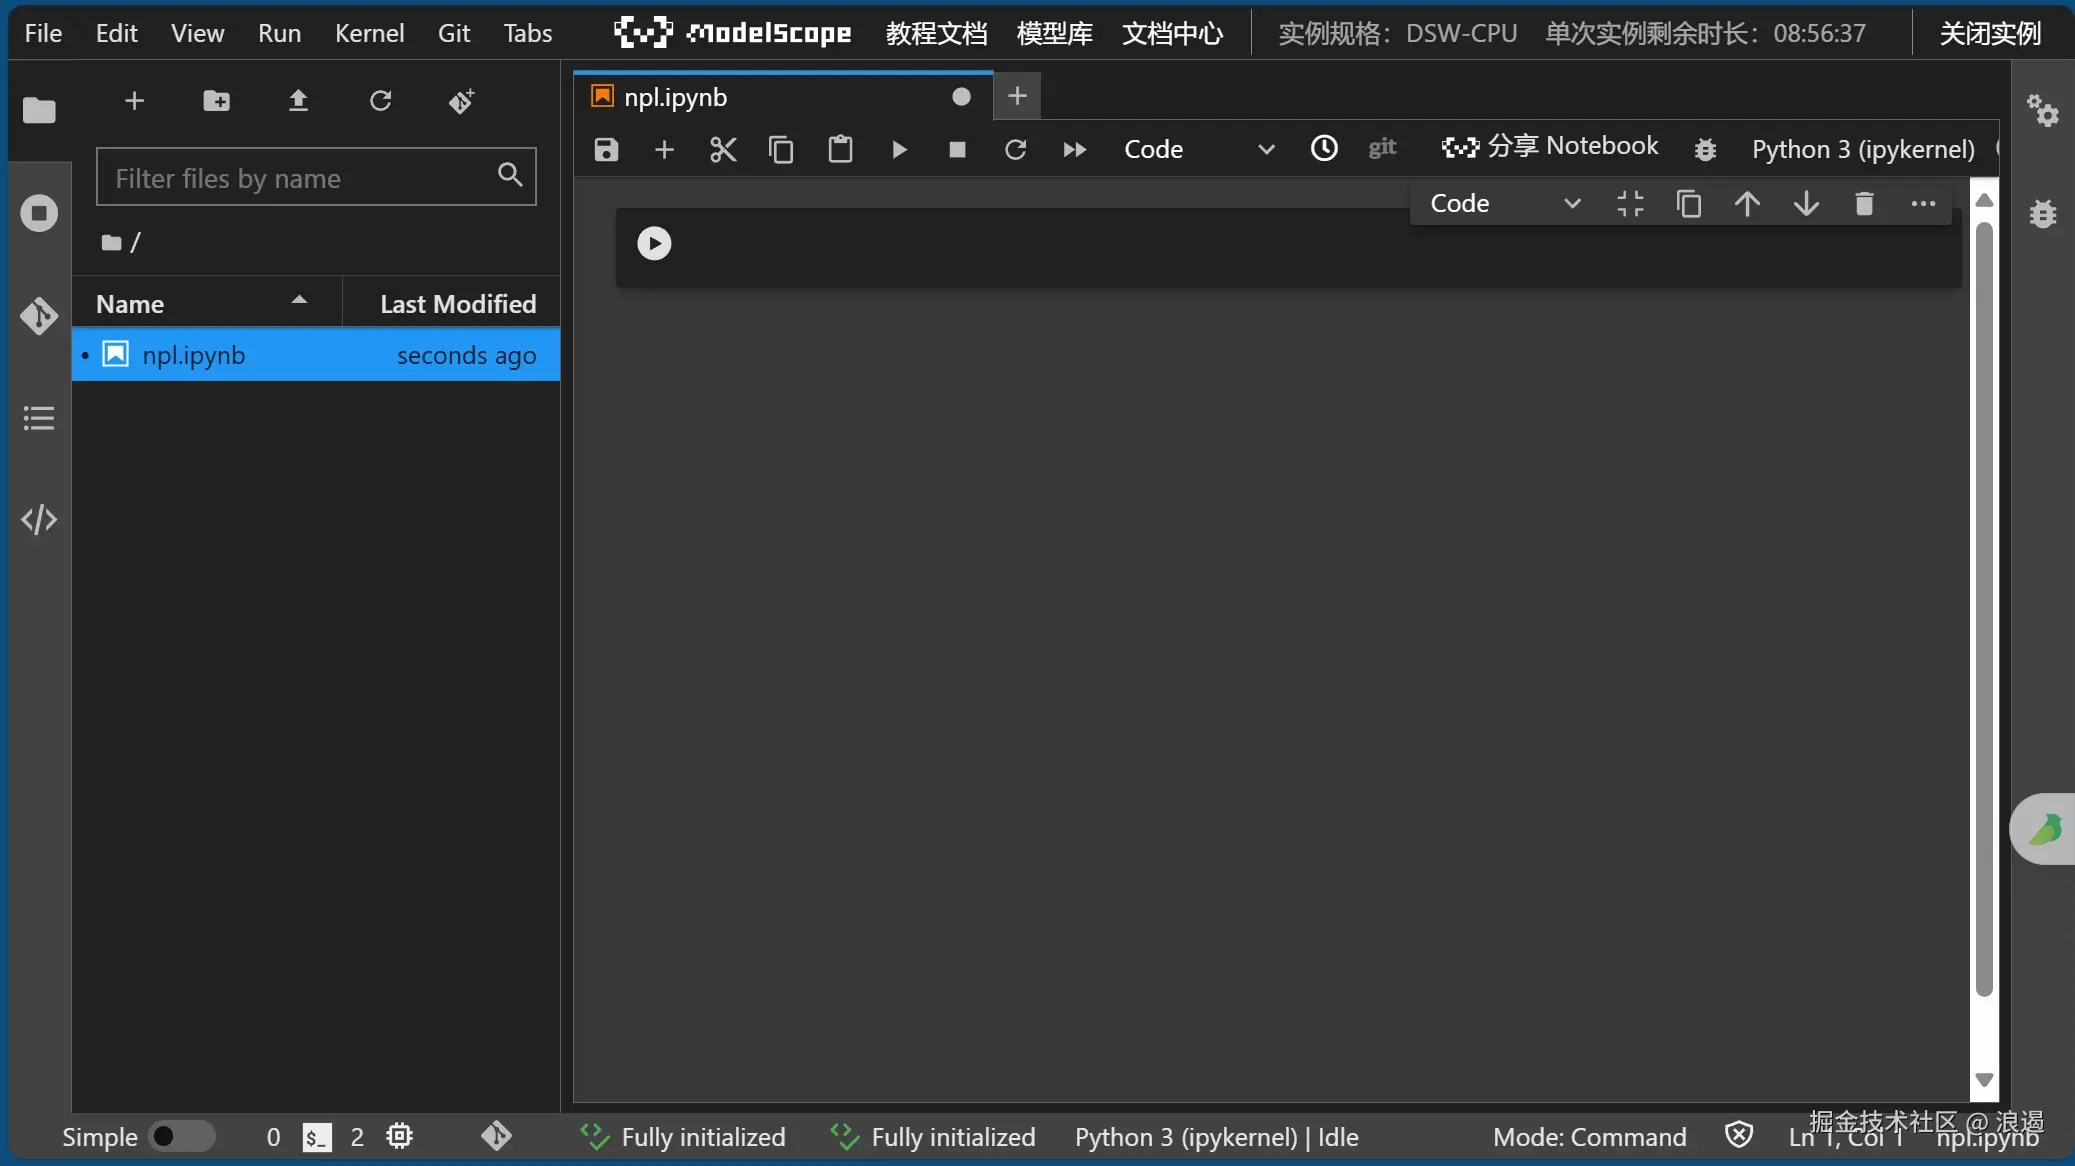Screen dimensions: 2075x1166
Task: Open the Git sidebar panel
Action: [39, 316]
